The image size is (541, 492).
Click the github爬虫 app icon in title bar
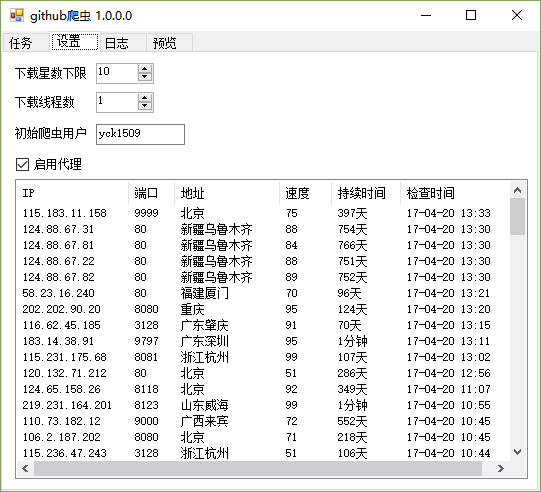point(17,16)
